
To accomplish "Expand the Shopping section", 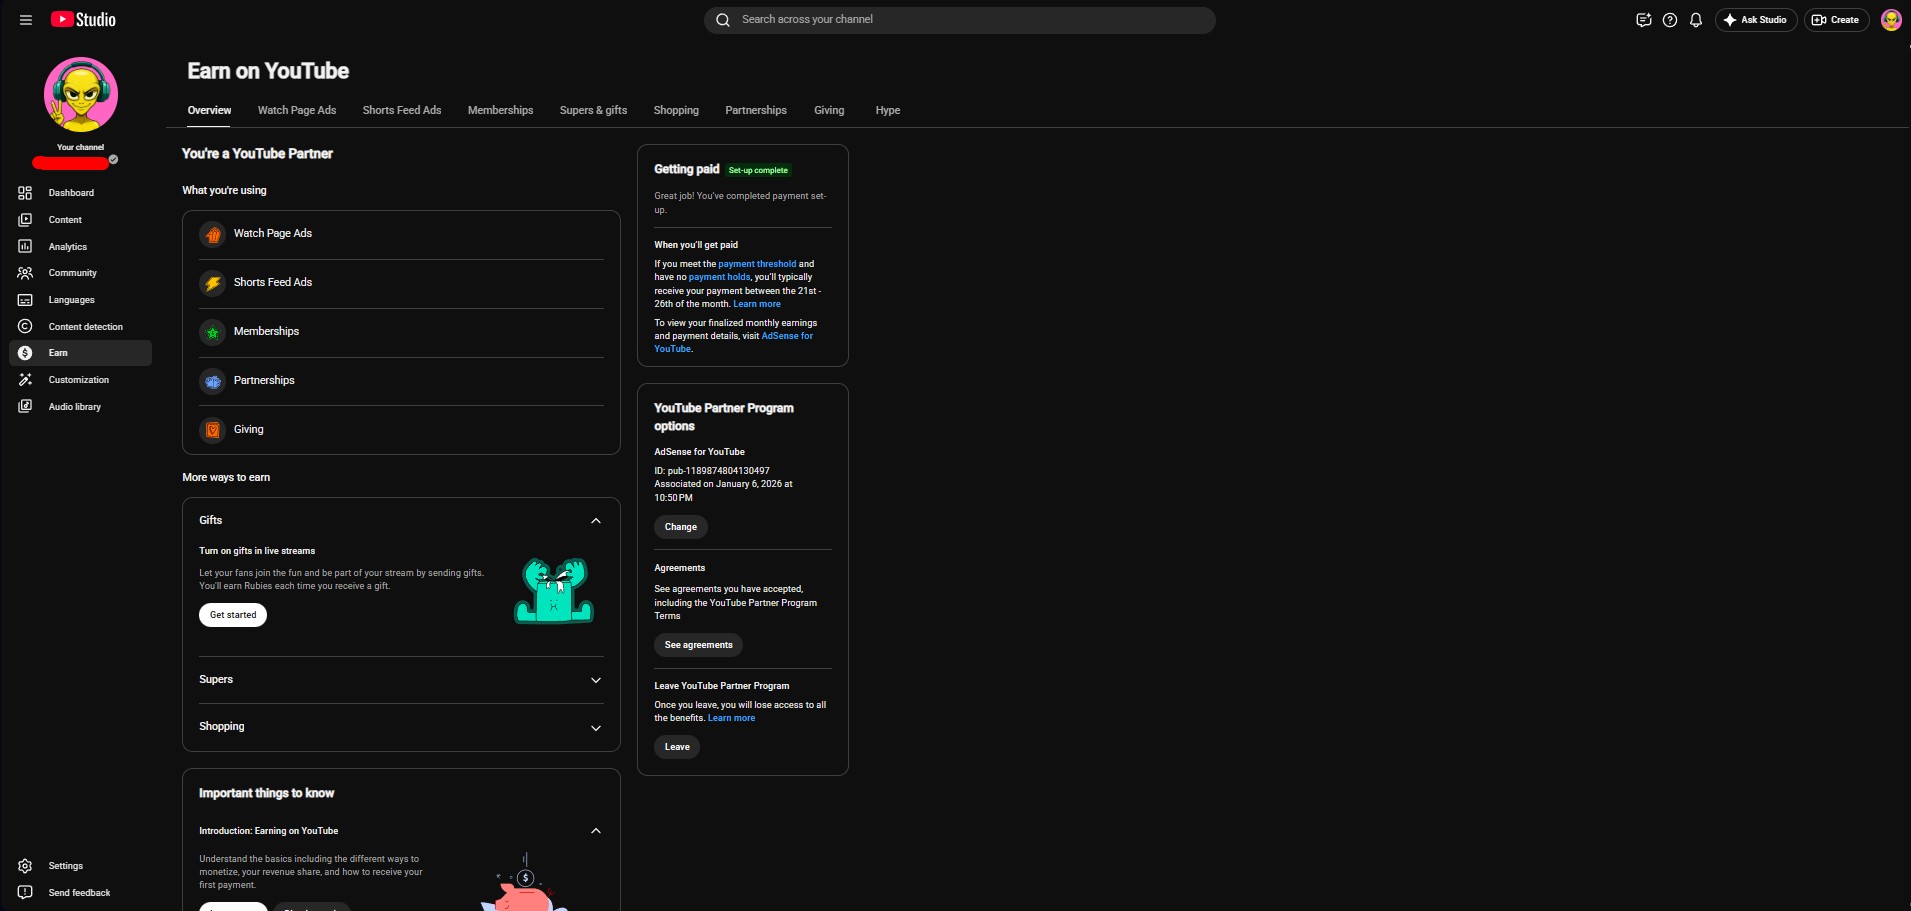I will coord(596,728).
